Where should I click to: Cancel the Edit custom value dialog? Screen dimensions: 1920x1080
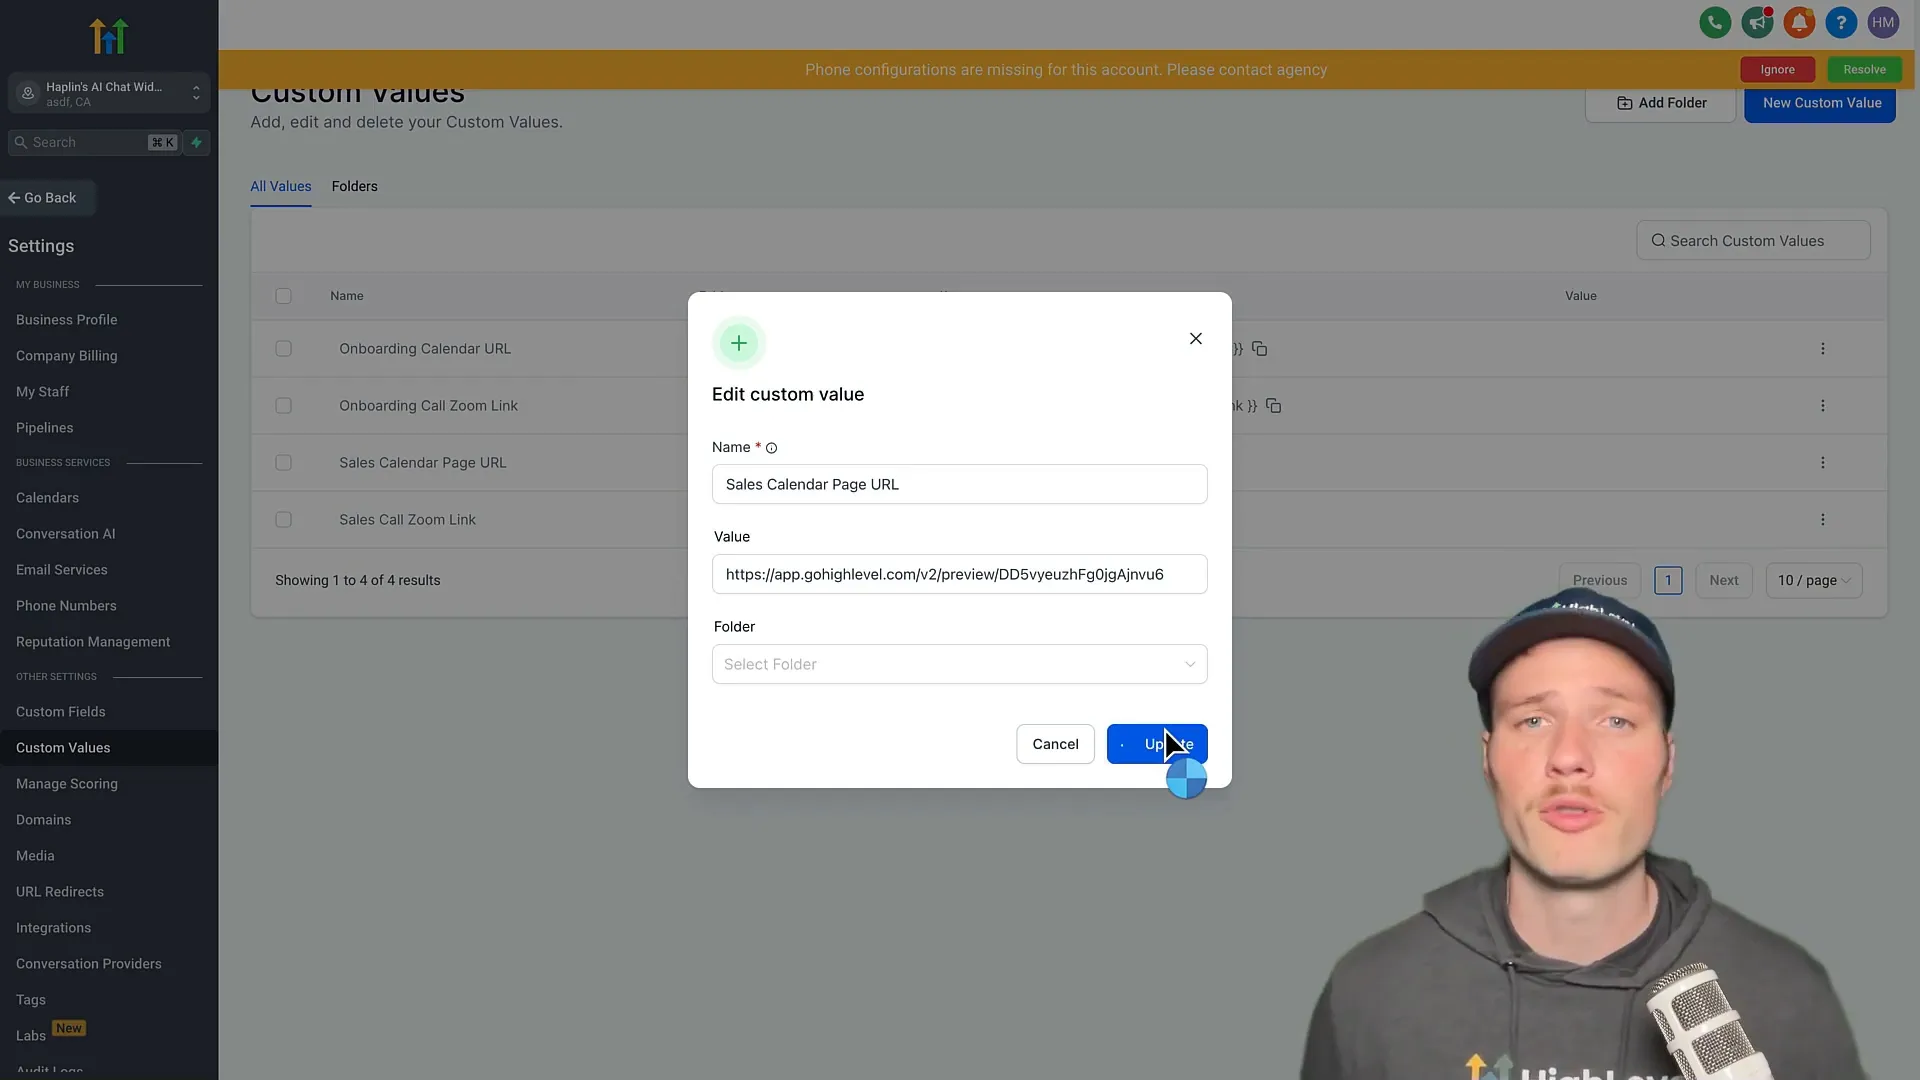point(1055,744)
